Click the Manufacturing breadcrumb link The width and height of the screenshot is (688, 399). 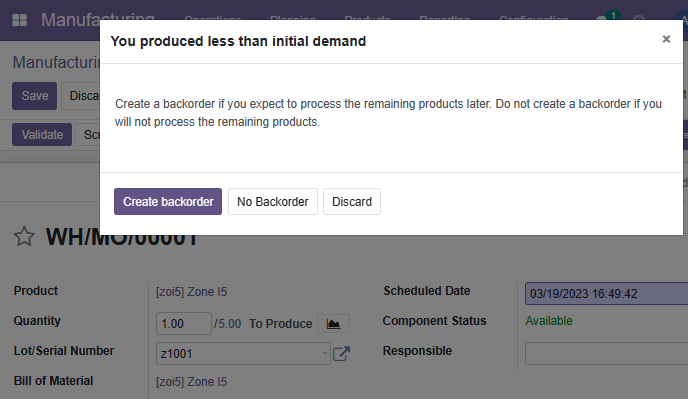coord(56,62)
